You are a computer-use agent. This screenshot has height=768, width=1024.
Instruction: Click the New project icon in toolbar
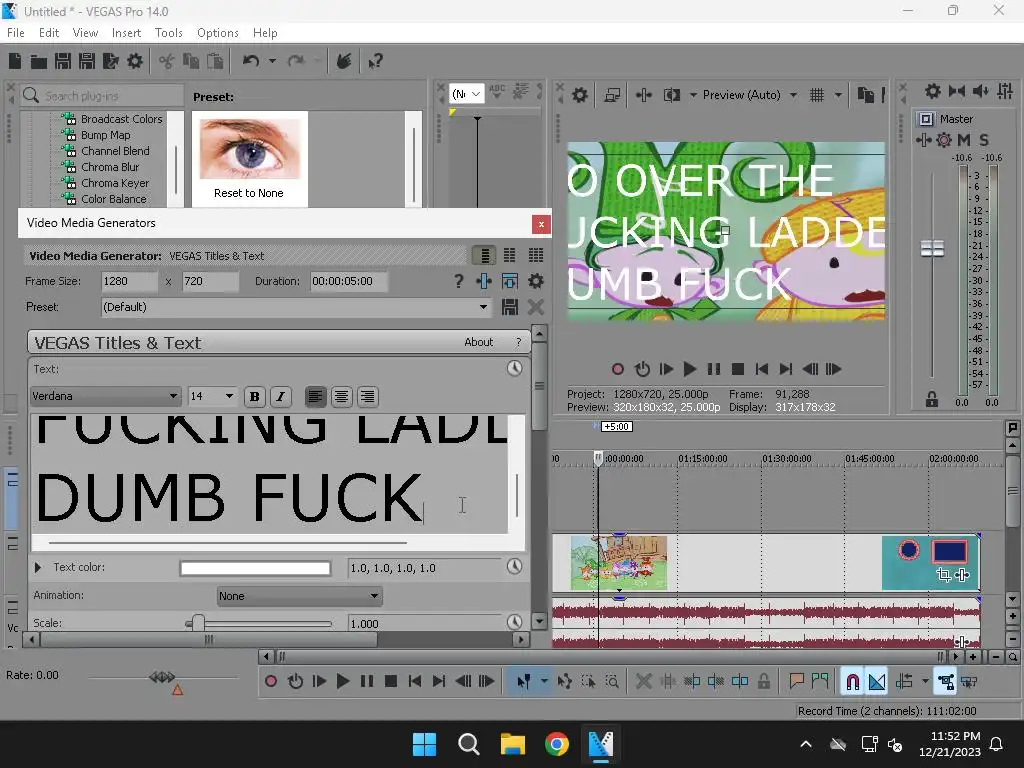15,61
